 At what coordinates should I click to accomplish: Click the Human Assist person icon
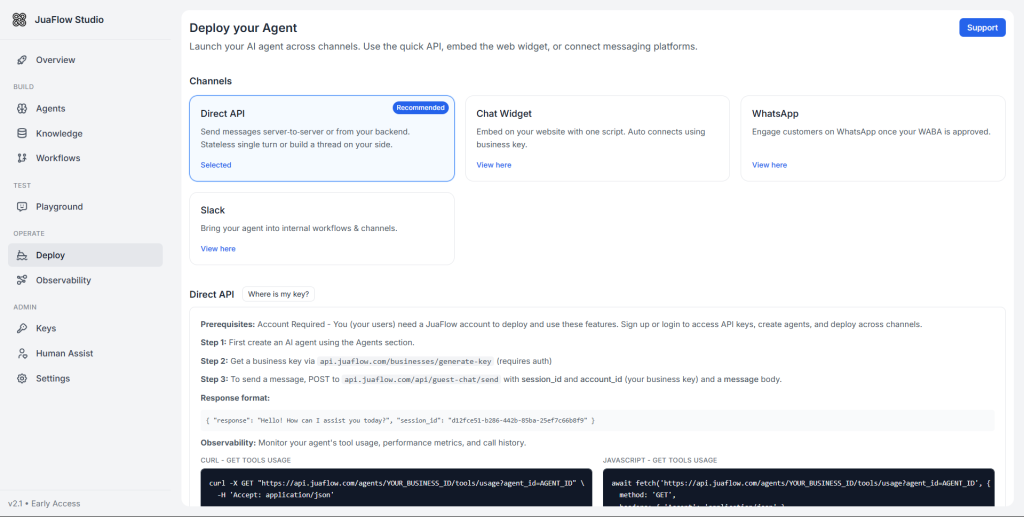point(23,353)
